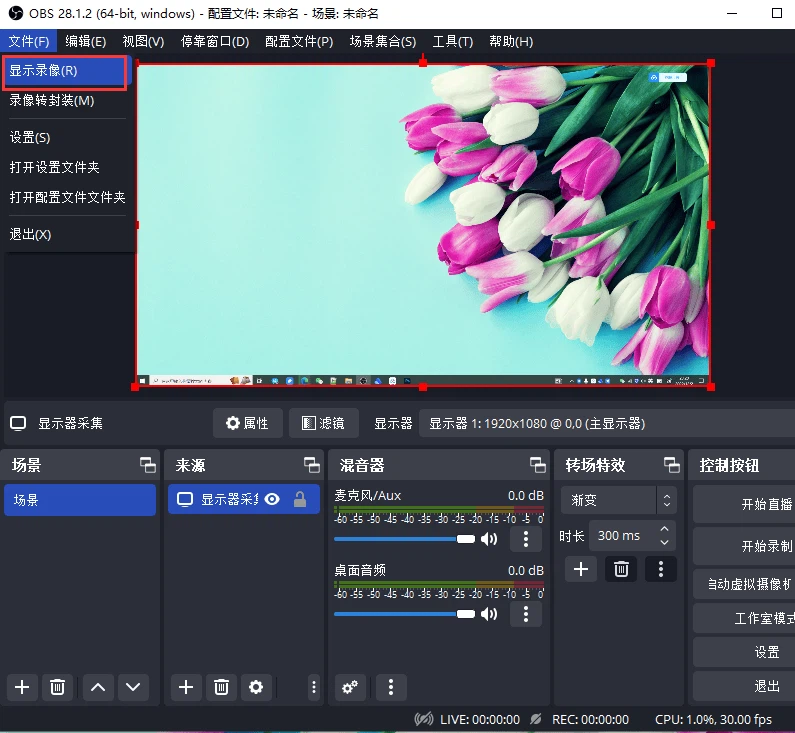Screen dimensions: 795x733
Task: Toggle visibility eye of 显示器采集 source
Action: (272, 499)
